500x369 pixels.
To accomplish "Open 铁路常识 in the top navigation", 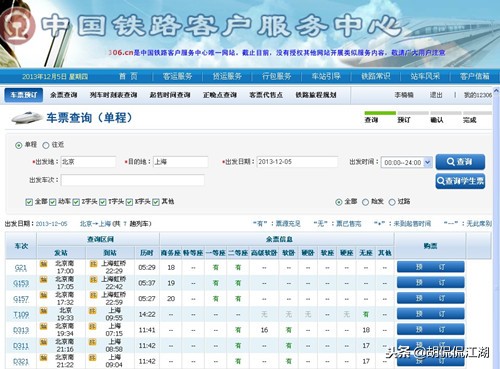I will 376,76.
